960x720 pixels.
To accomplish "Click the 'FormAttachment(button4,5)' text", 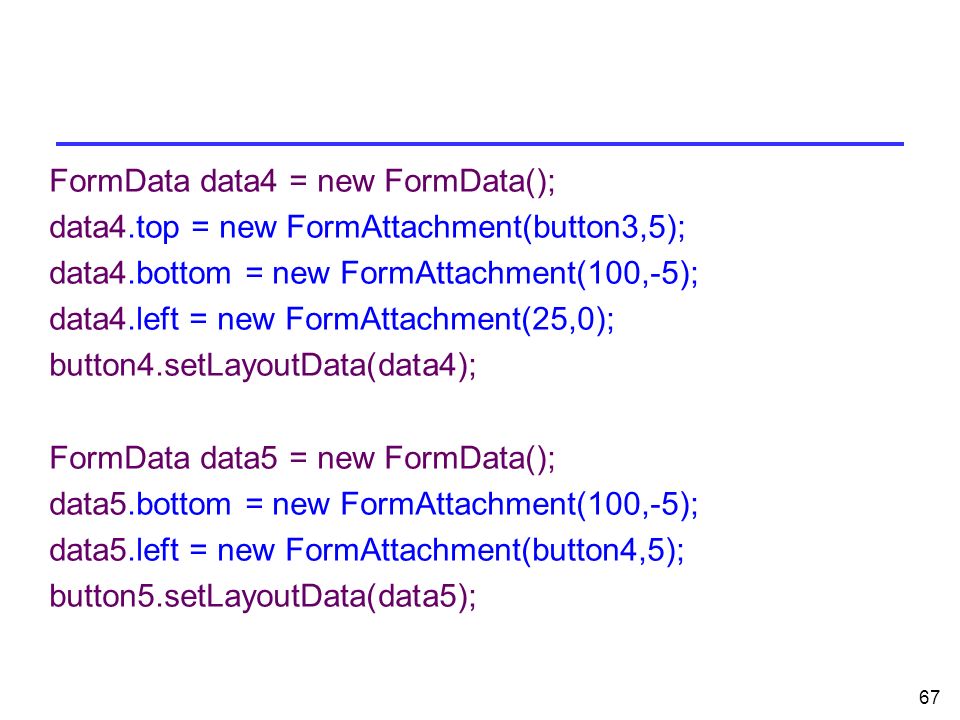I will point(481,550).
